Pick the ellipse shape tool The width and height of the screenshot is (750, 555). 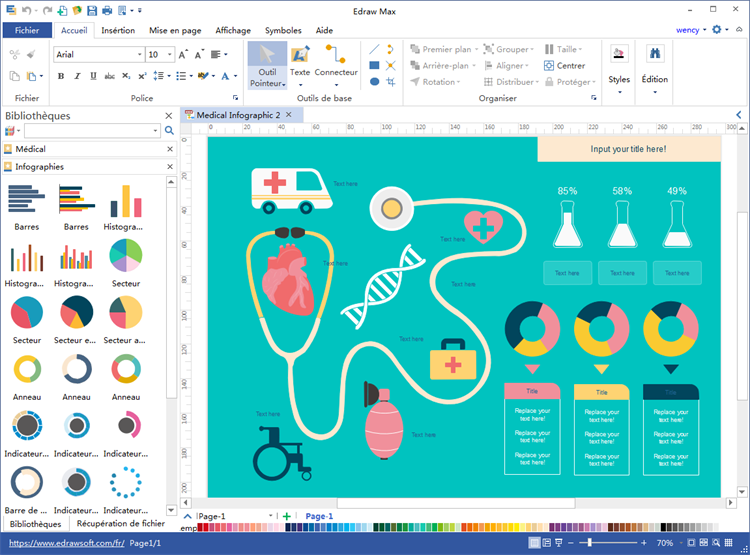click(375, 81)
